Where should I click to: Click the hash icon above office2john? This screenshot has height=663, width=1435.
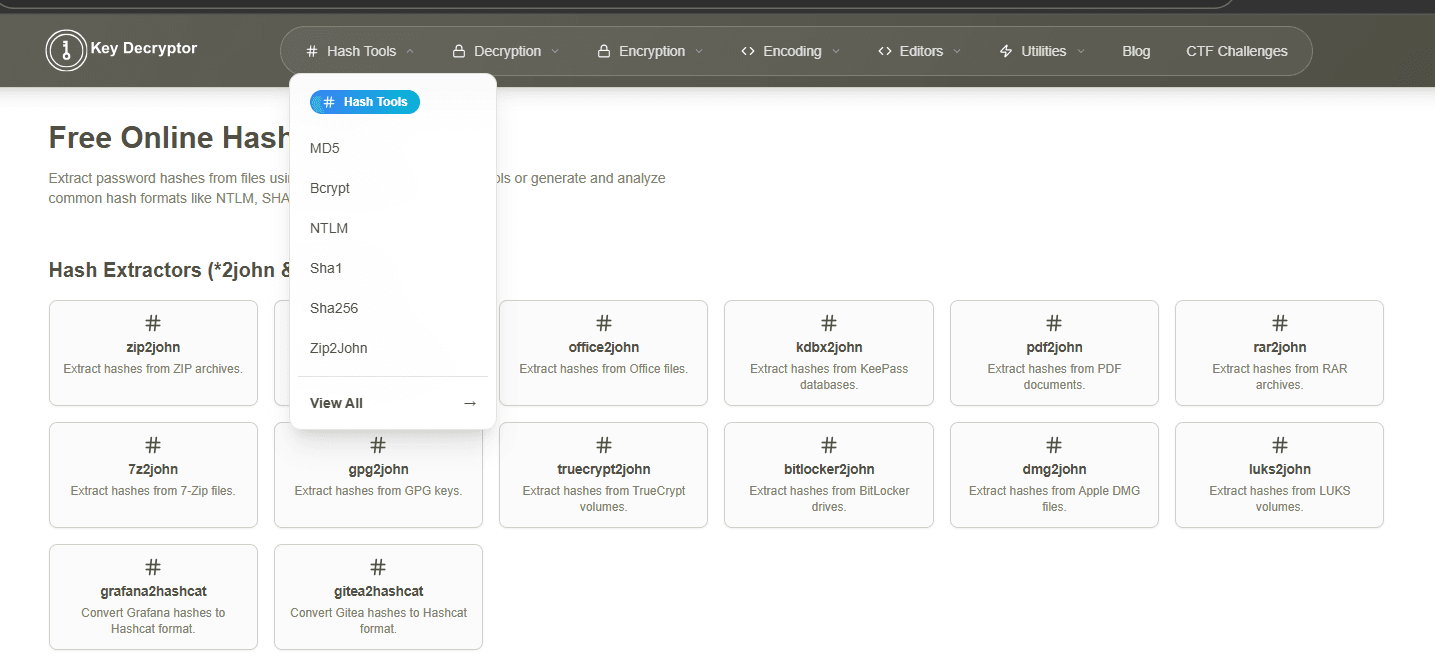tap(604, 323)
